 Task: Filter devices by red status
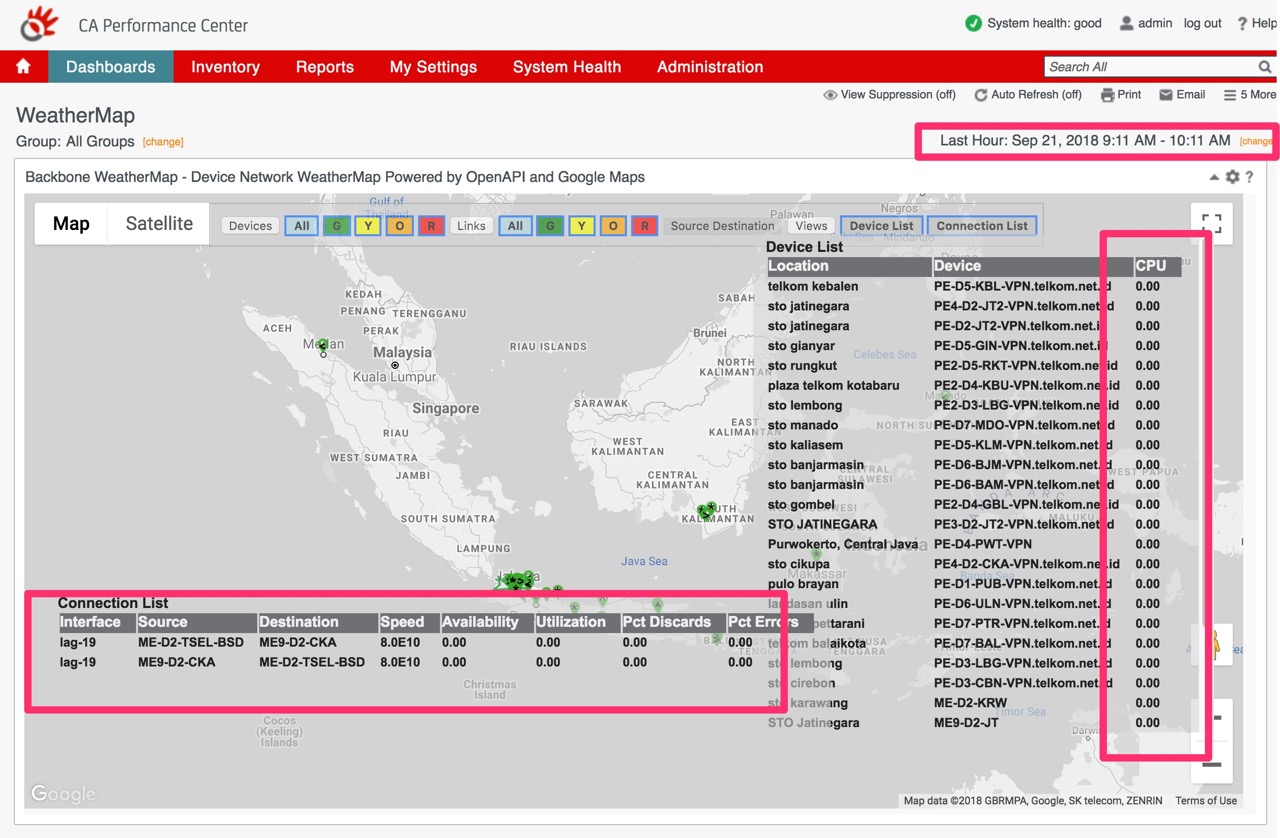pyautogui.click(x=431, y=226)
